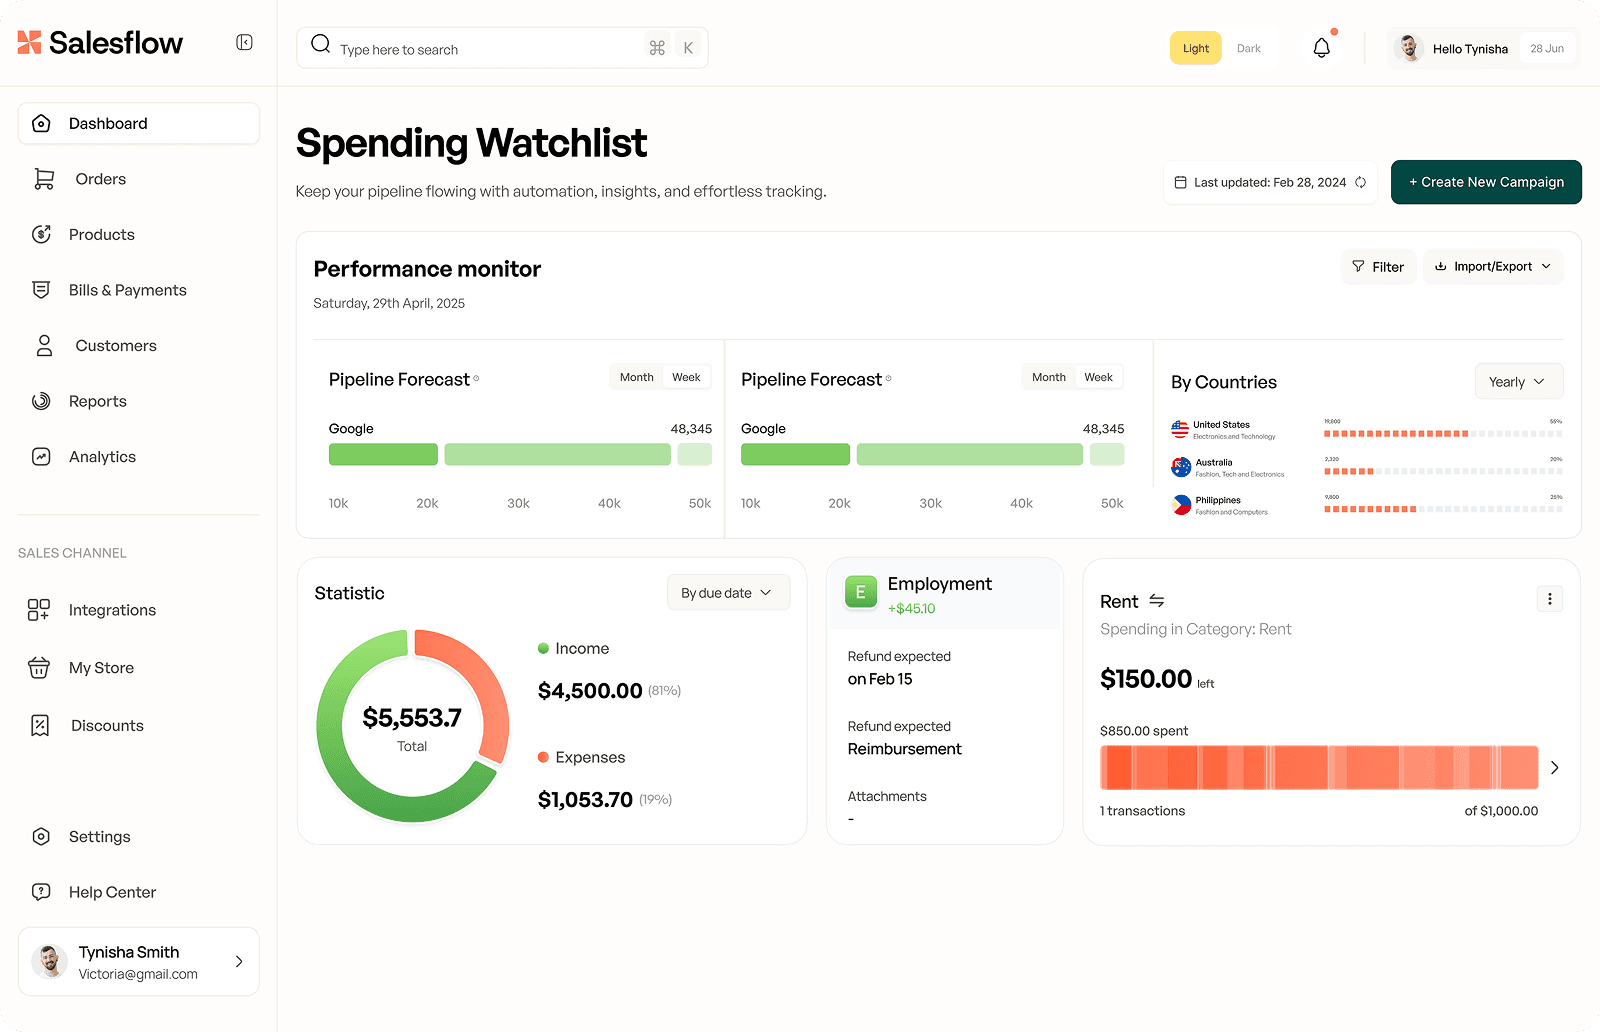The width and height of the screenshot is (1600, 1032).
Task: Click the Rent spending progress bar
Action: coord(1319,768)
